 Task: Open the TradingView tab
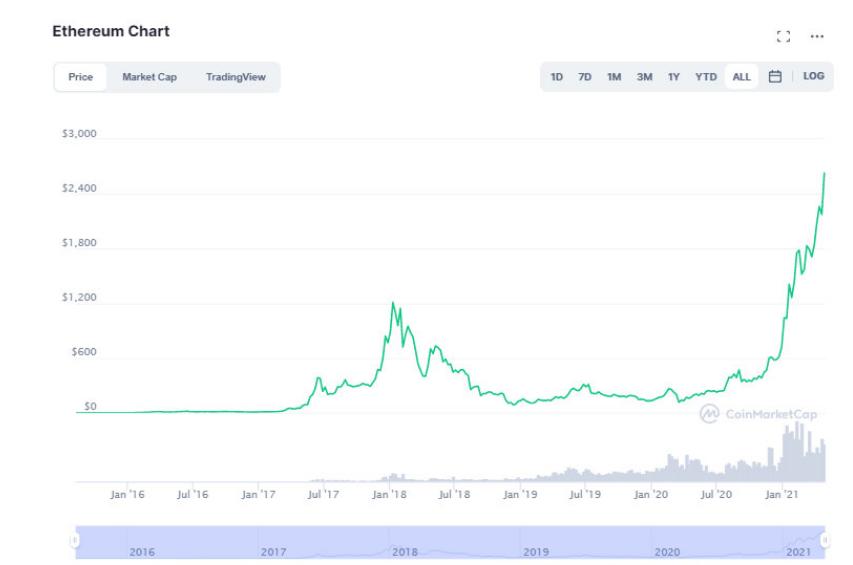236,77
